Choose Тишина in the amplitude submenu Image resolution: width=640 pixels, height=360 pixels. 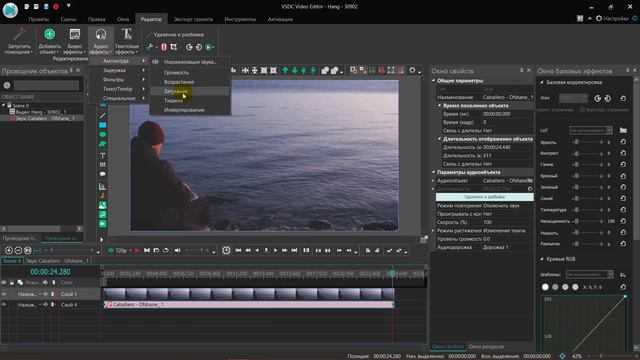tap(190, 100)
